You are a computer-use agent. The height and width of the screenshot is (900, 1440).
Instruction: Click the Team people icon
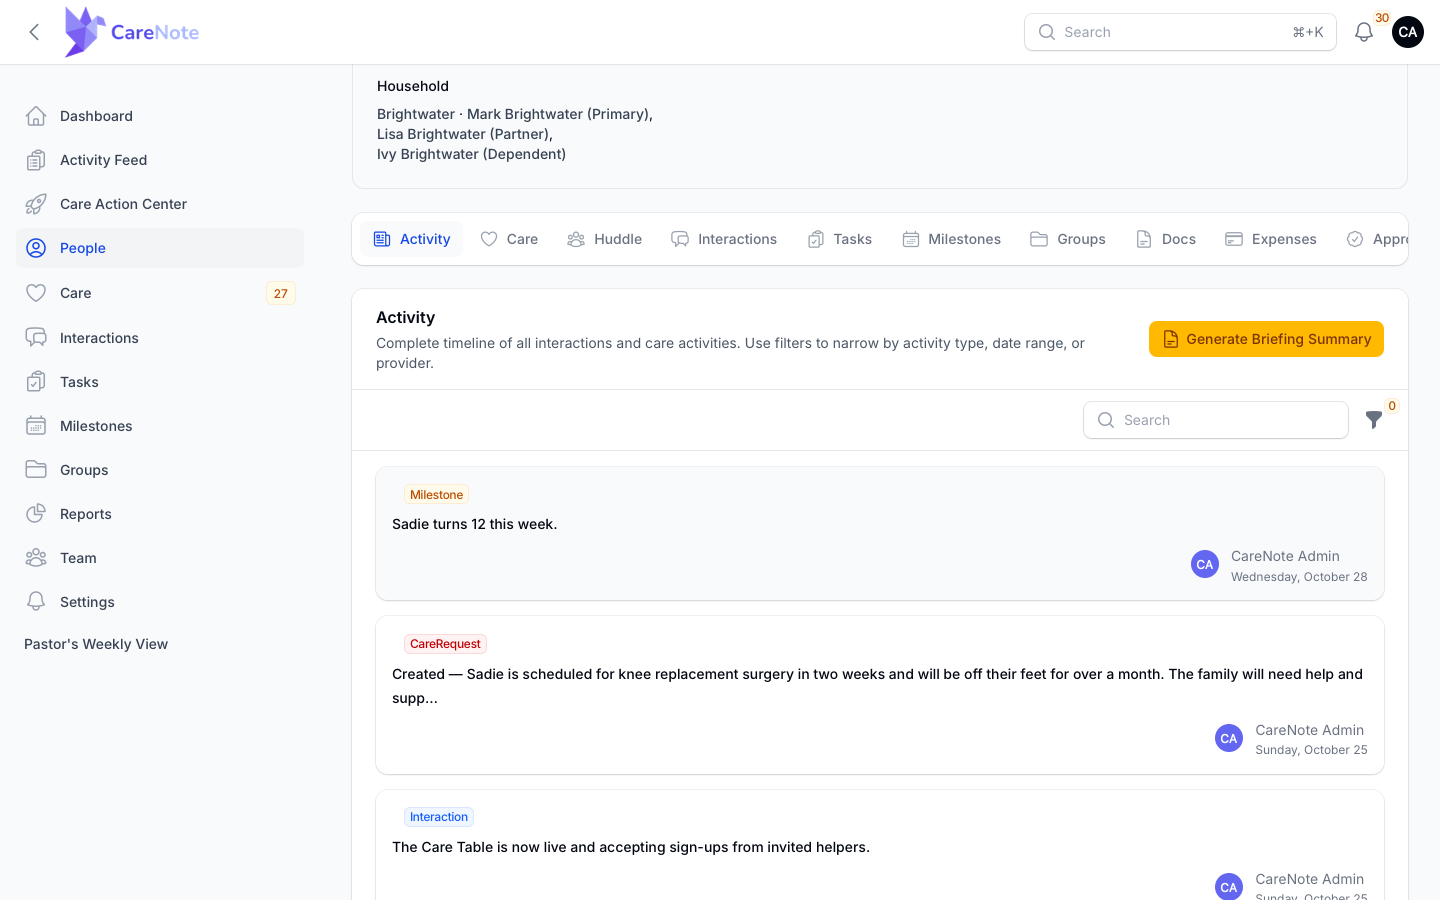(36, 558)
